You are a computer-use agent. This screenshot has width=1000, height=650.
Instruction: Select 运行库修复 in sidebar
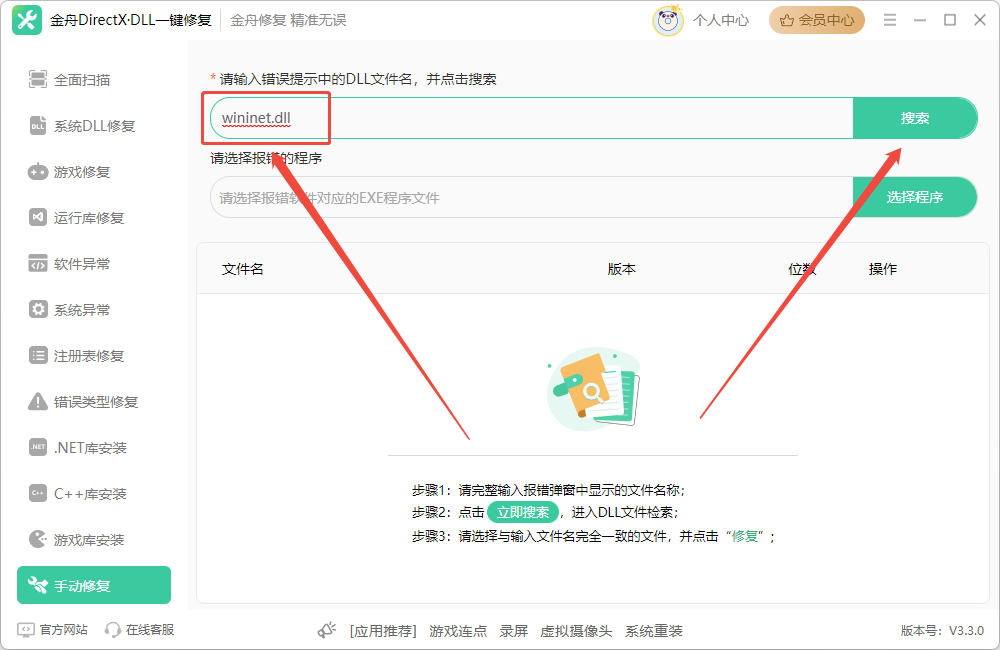pos(94,218)
